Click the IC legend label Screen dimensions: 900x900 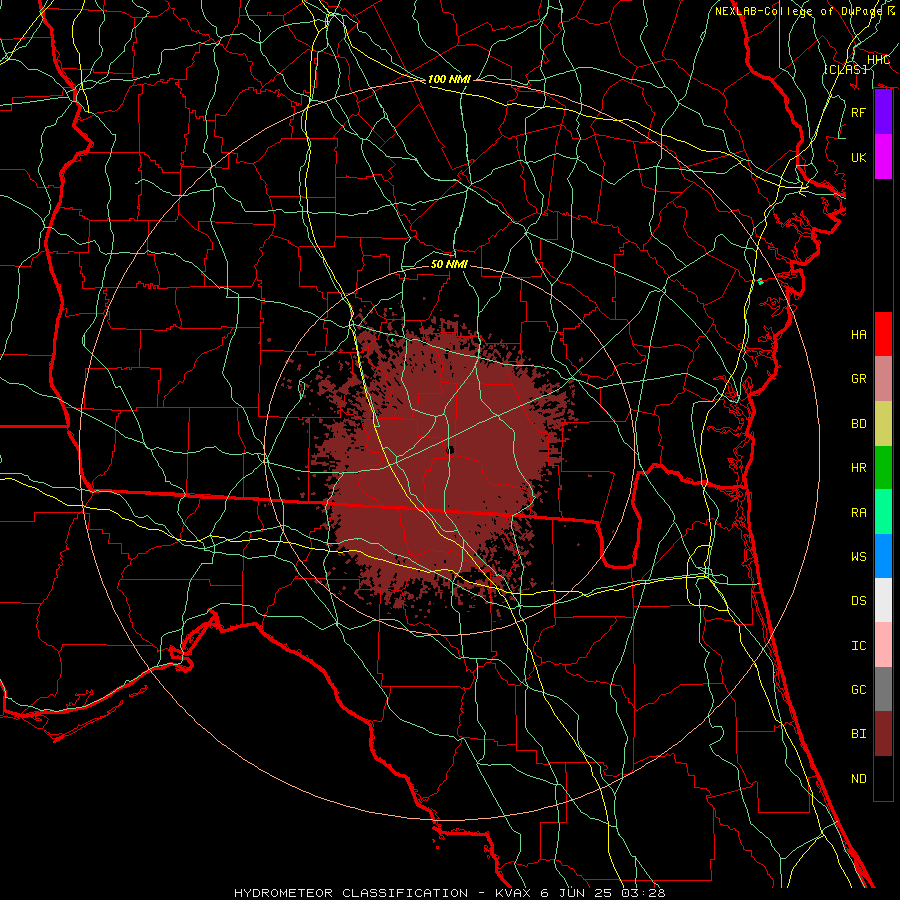859,645
